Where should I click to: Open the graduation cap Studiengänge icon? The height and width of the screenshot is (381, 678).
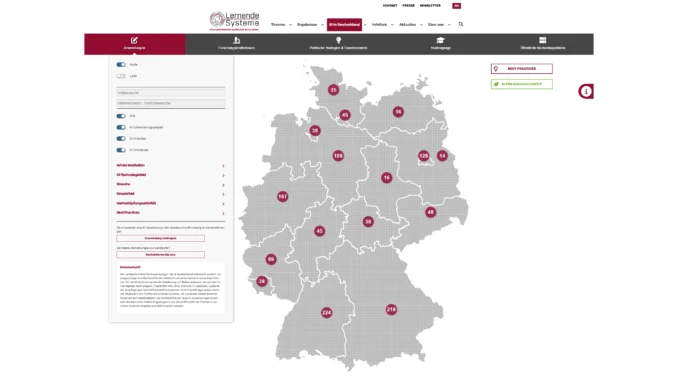point(440,40)
